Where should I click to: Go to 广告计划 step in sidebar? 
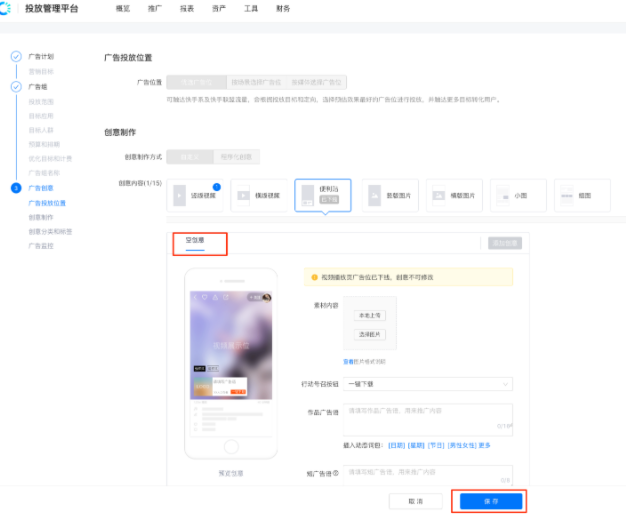tap(41, 56)
